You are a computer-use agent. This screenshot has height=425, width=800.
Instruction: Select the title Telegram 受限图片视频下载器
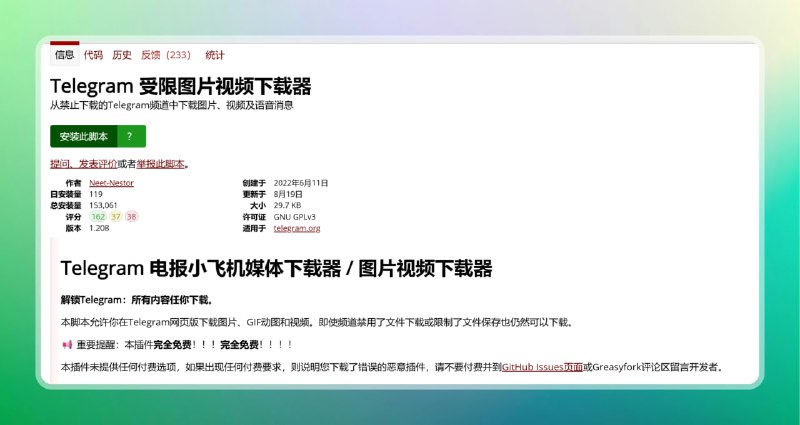(181, 86)
